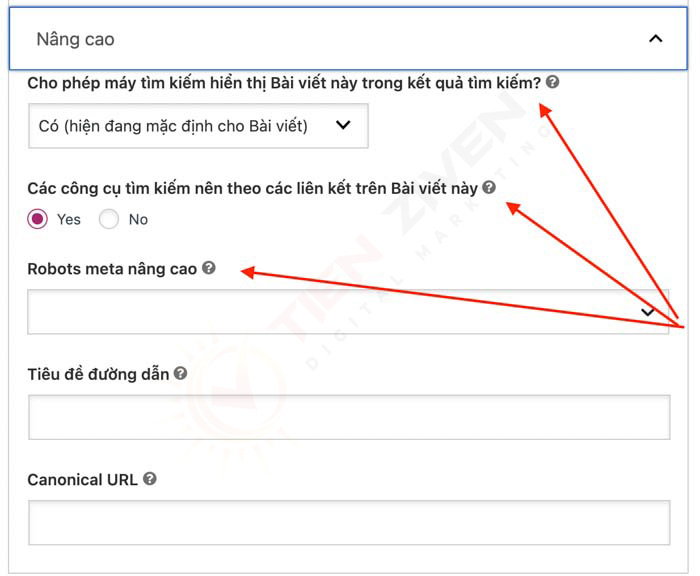
Task: Open help icon next to Canonical URL
Action: (150, 479)
